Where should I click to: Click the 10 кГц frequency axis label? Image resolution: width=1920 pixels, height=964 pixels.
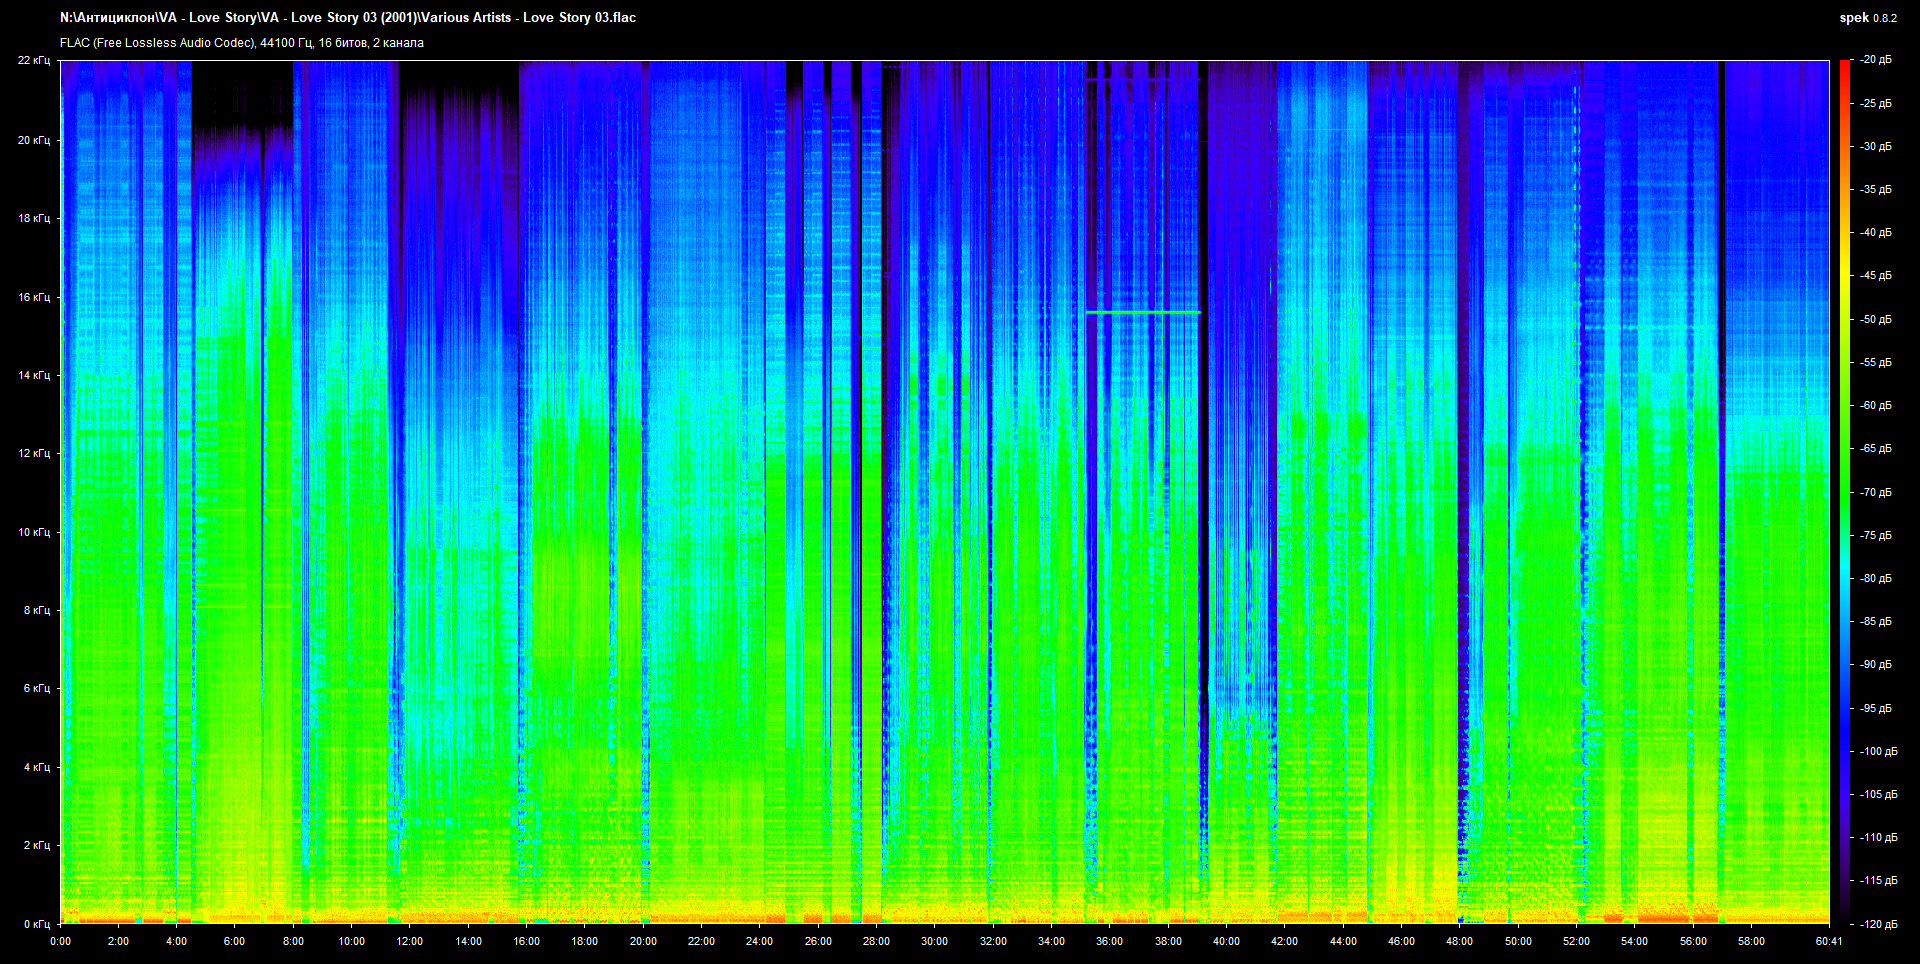pyautogui.click(x=33, y=532)
